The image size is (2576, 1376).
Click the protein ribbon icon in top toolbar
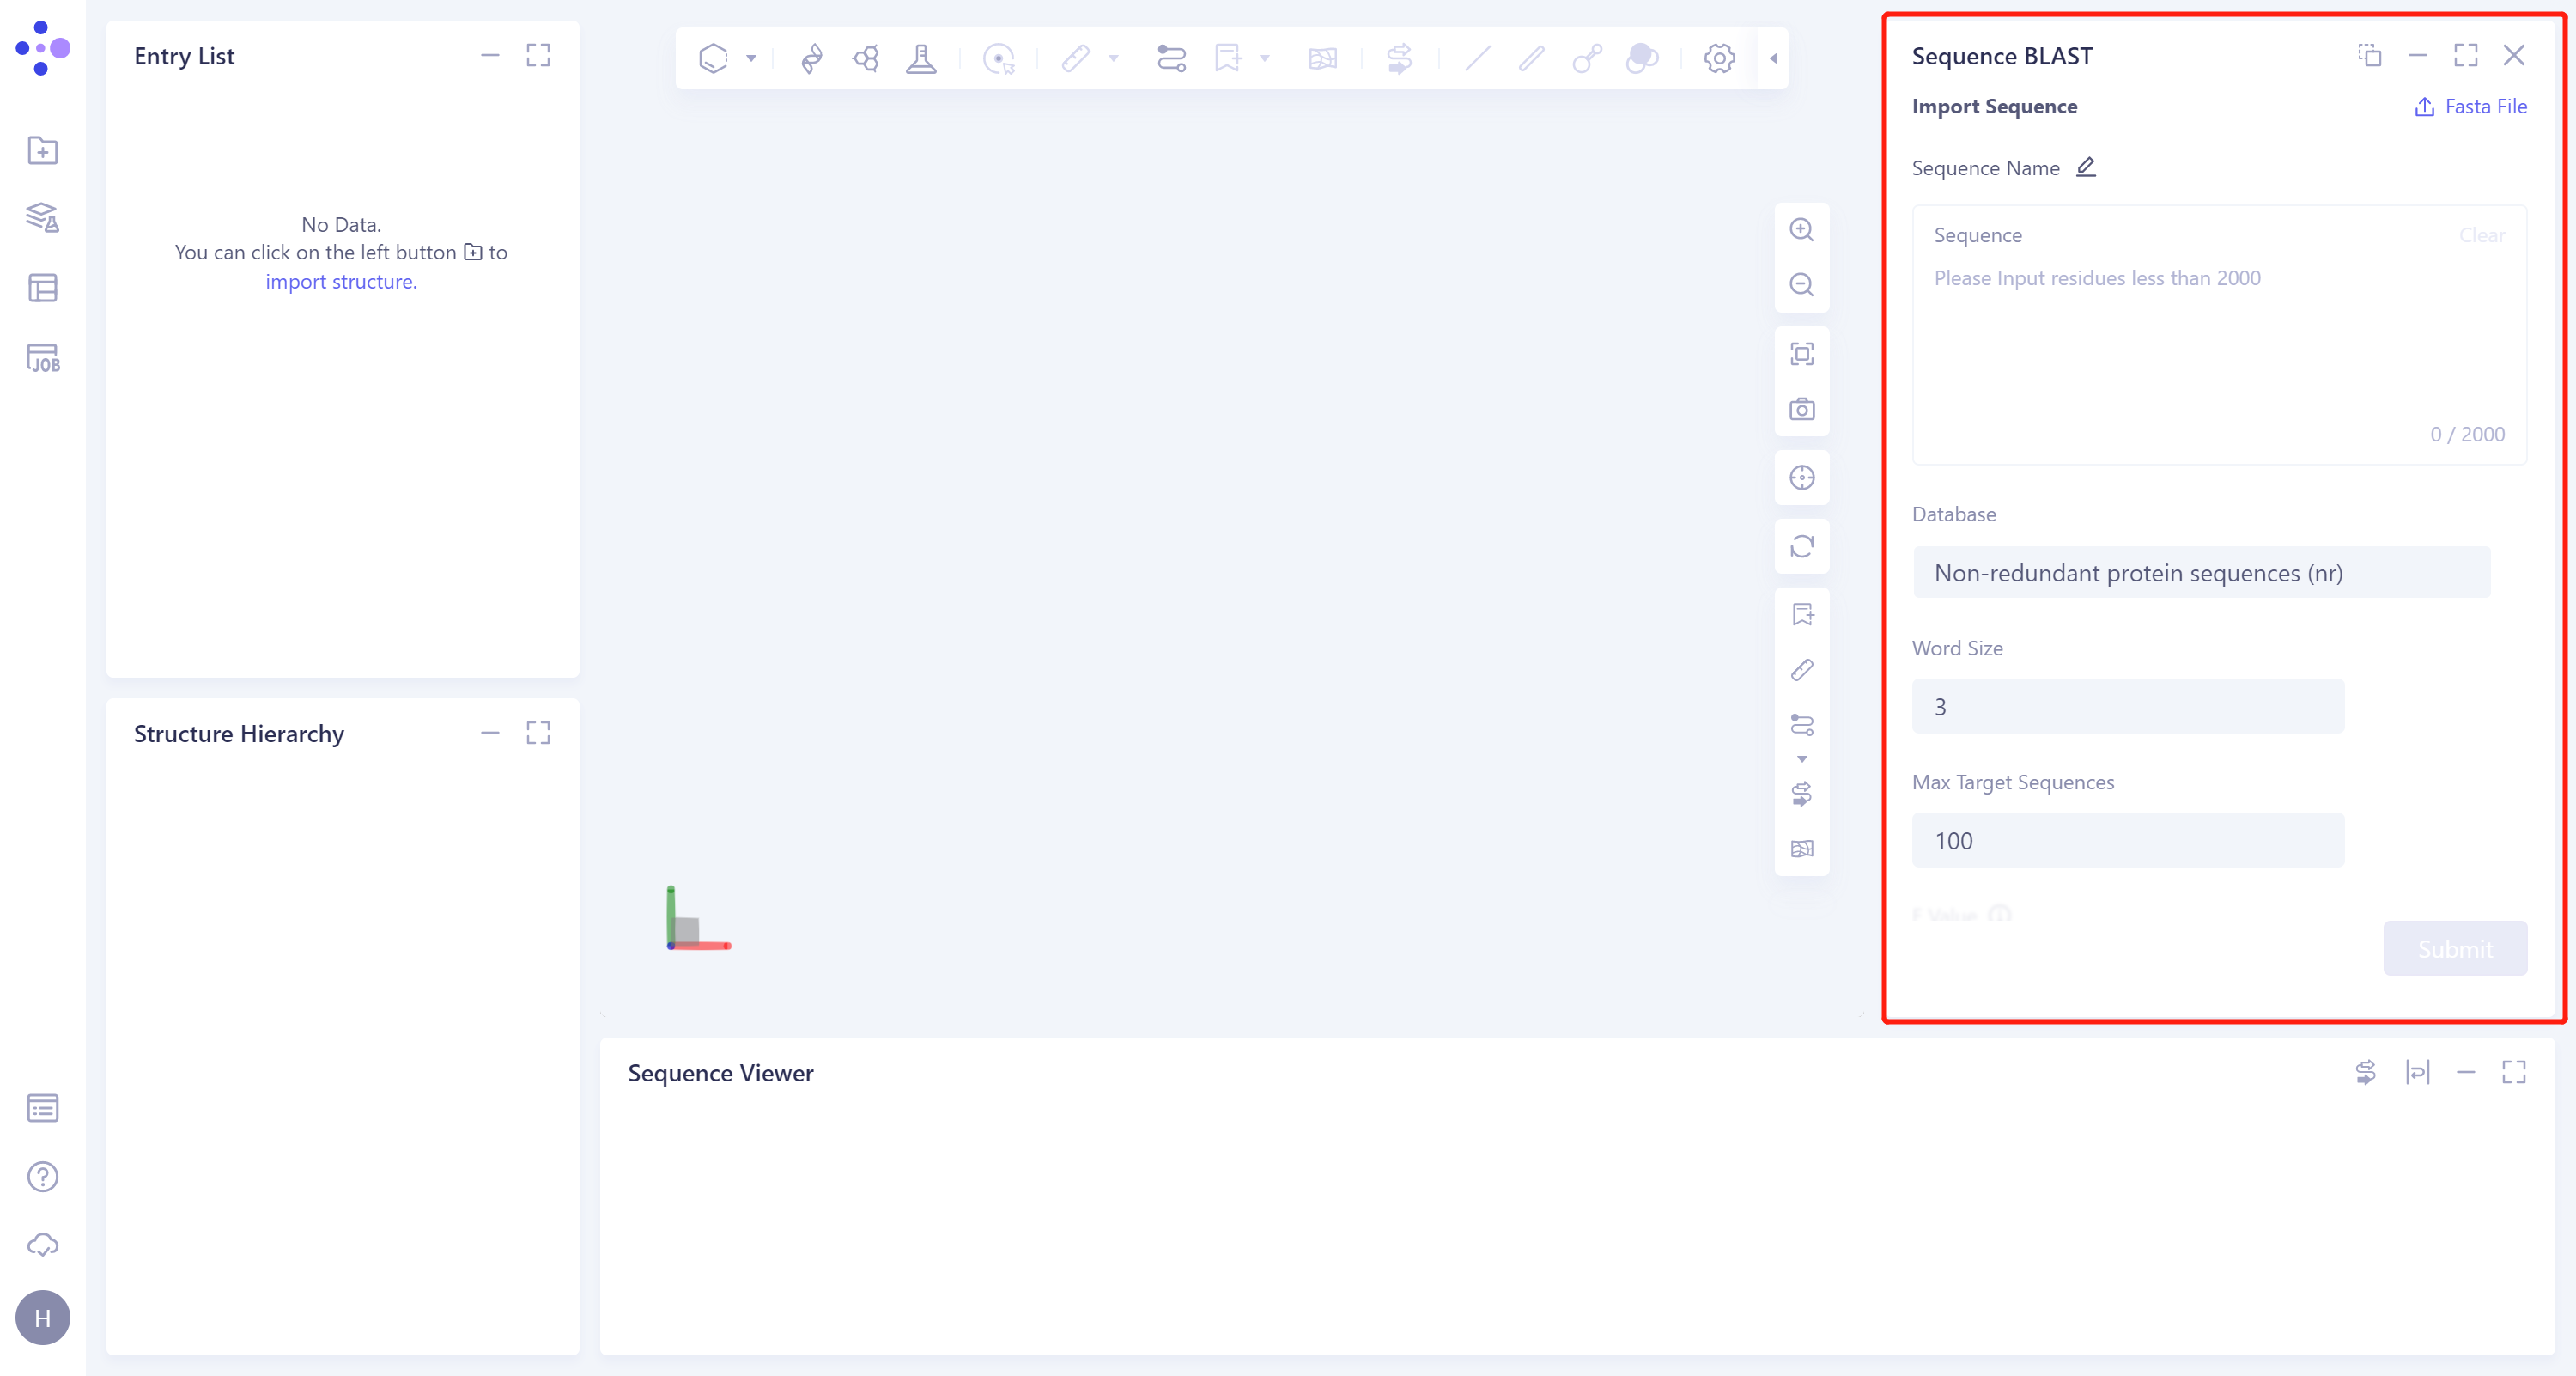click(x=811, y=58)
